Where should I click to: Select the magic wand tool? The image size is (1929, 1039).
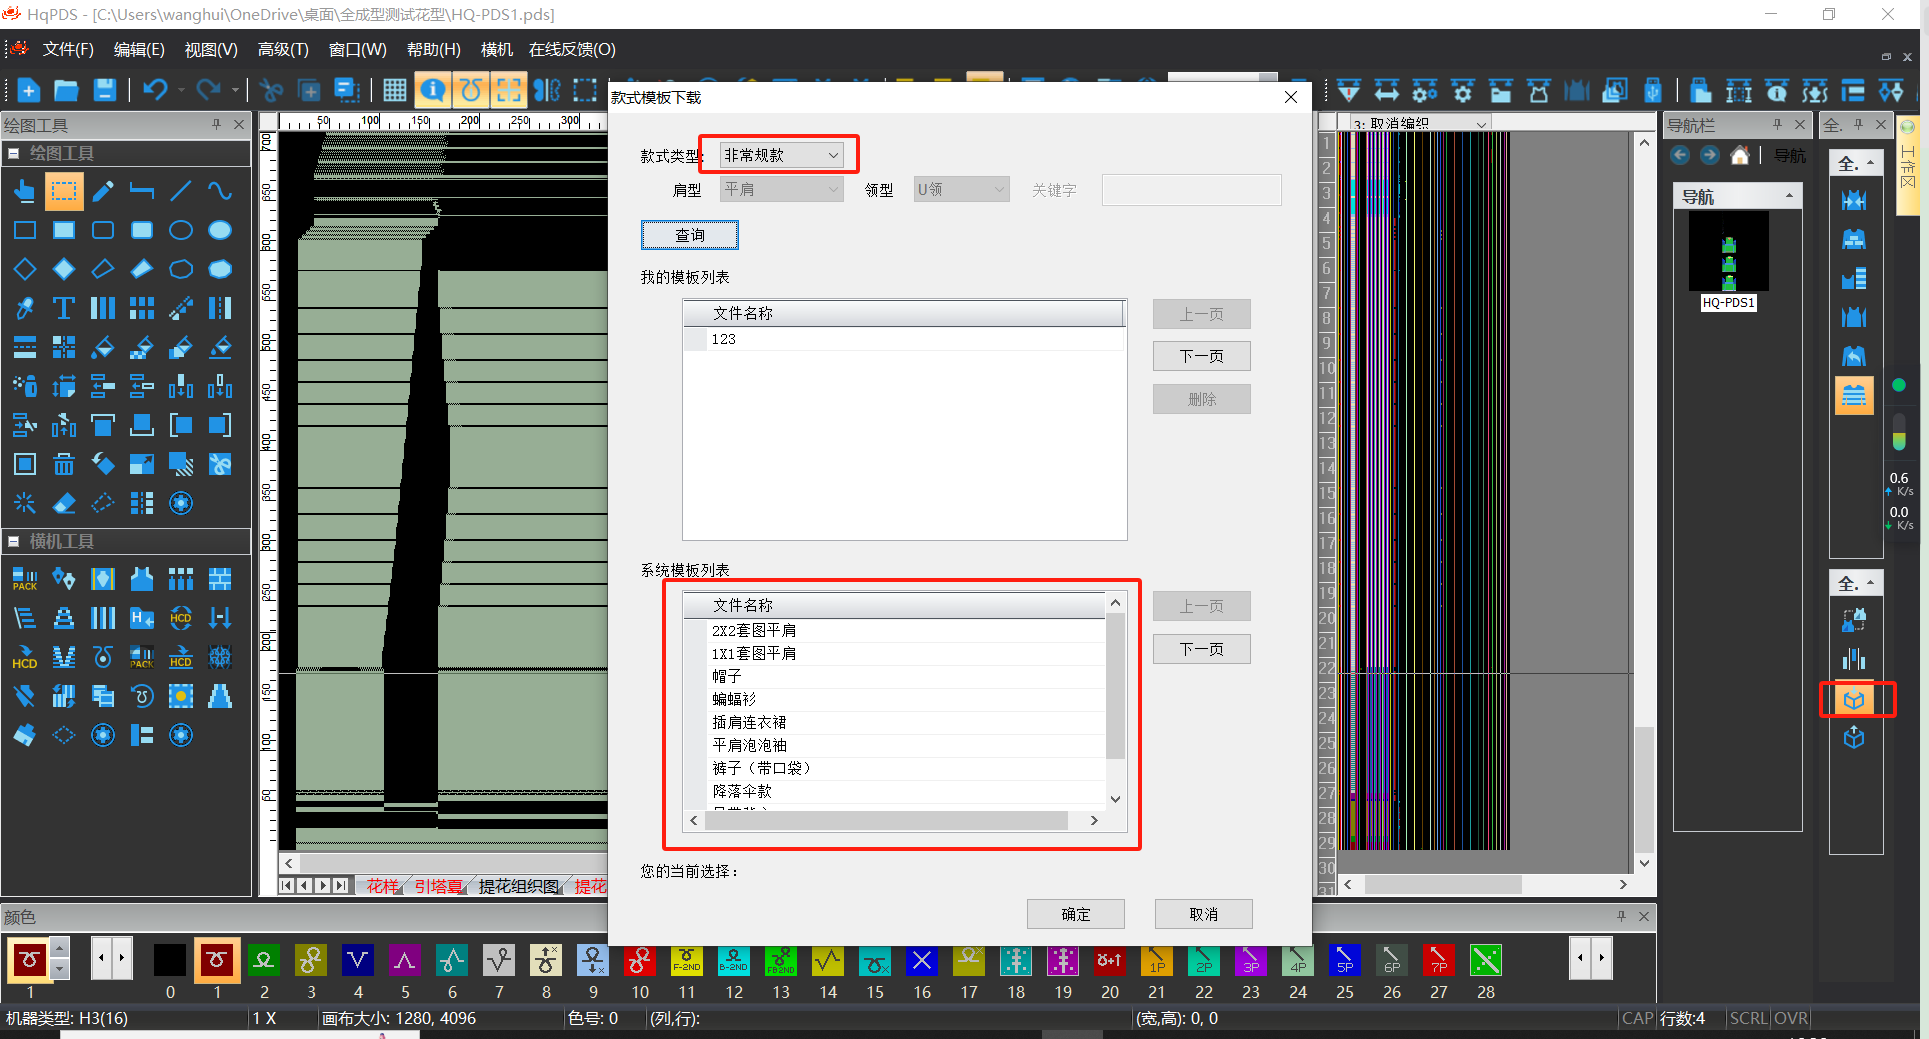[x=25, y=503]
